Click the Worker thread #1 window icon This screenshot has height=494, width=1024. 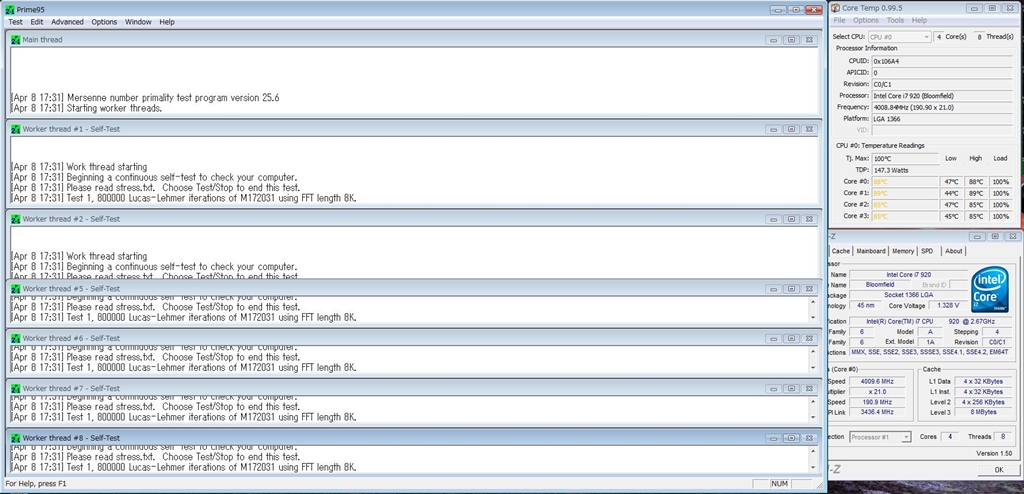click(x=16, y=129)
